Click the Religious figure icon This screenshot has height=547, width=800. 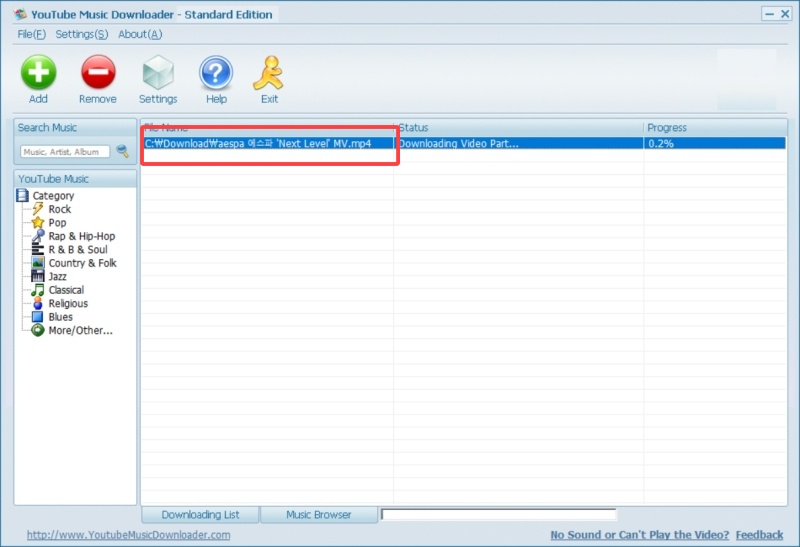[38, 303]
